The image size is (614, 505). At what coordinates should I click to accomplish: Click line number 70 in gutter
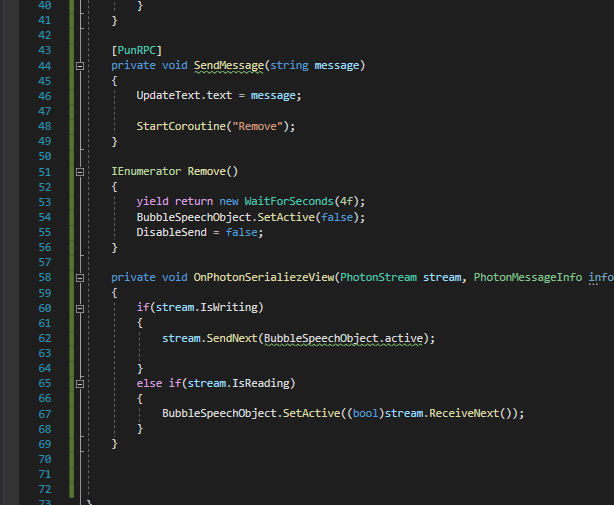45,459
